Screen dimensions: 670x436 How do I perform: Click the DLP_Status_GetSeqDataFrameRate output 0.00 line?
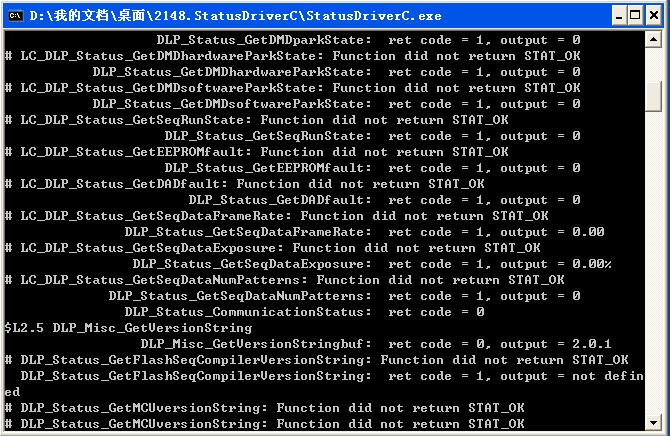click(364, 232)
